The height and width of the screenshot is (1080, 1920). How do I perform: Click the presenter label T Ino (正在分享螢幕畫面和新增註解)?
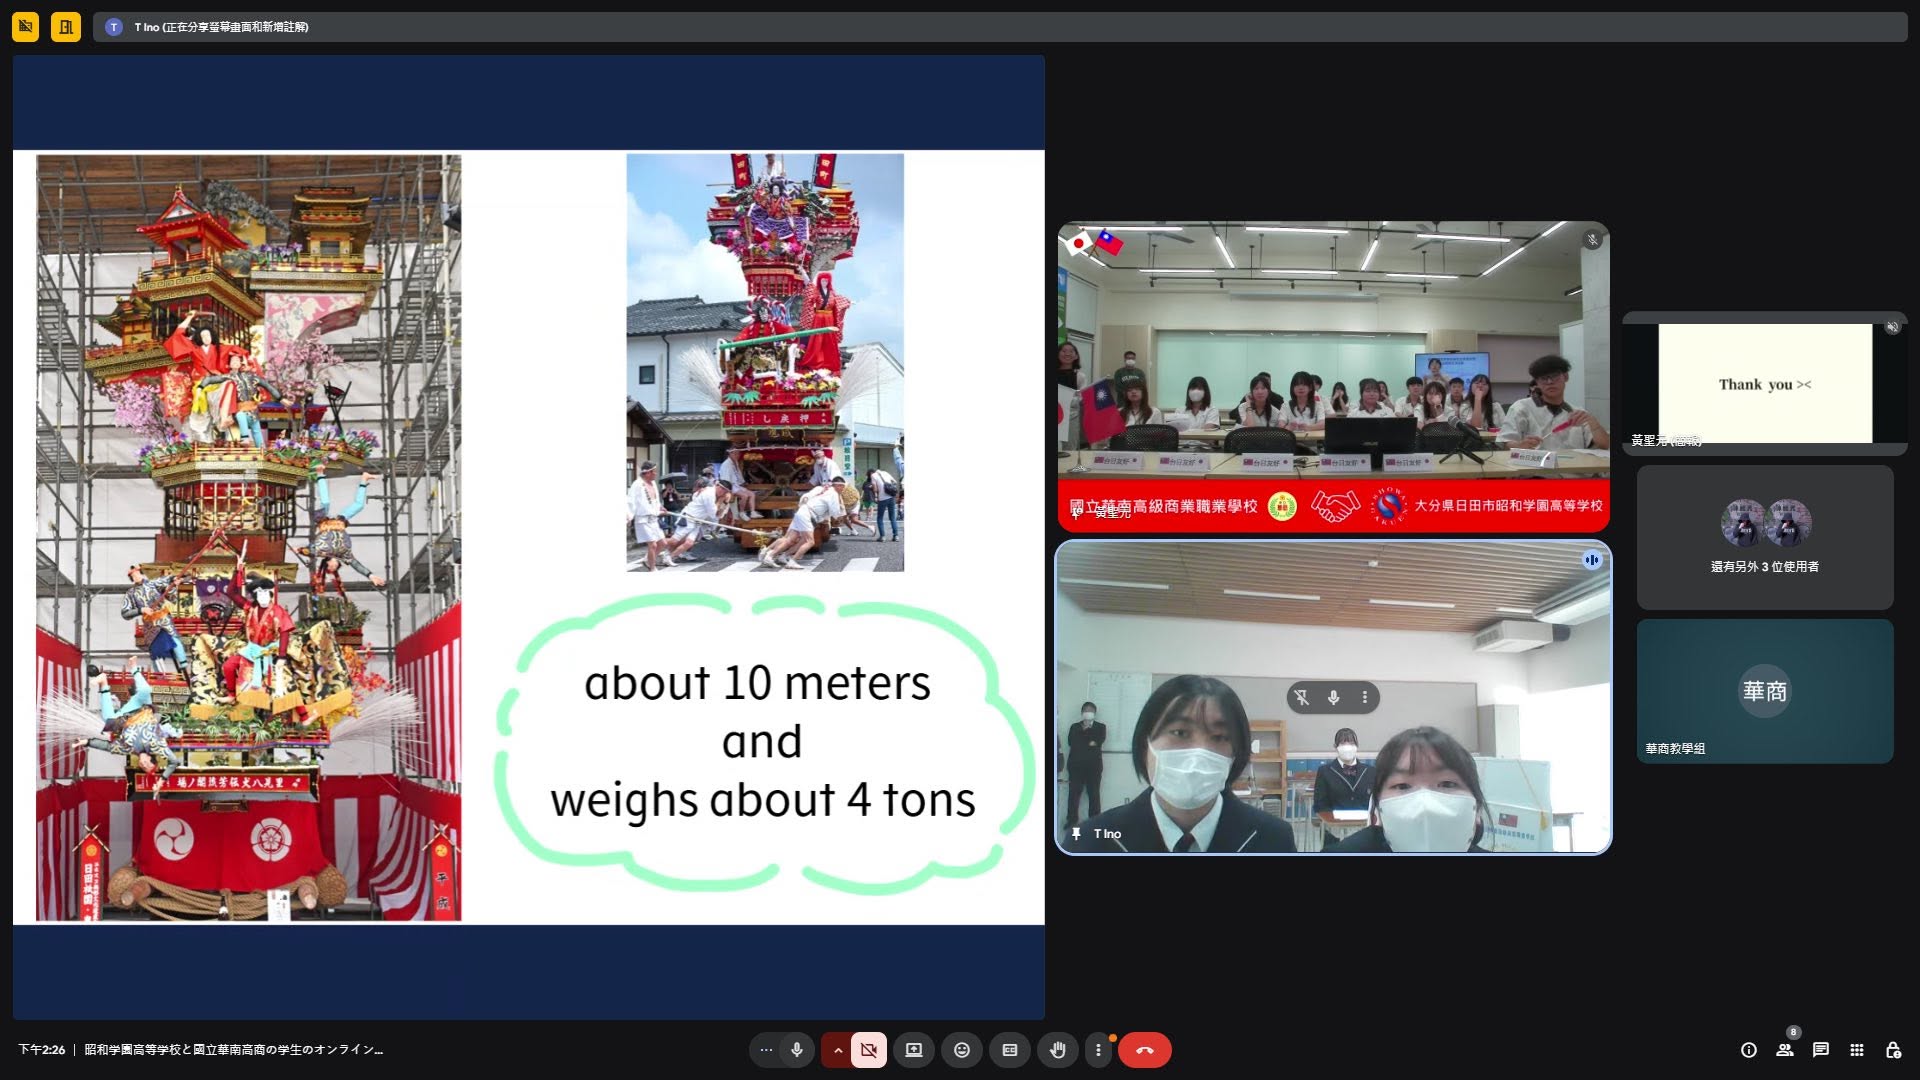tap(221, 27)
